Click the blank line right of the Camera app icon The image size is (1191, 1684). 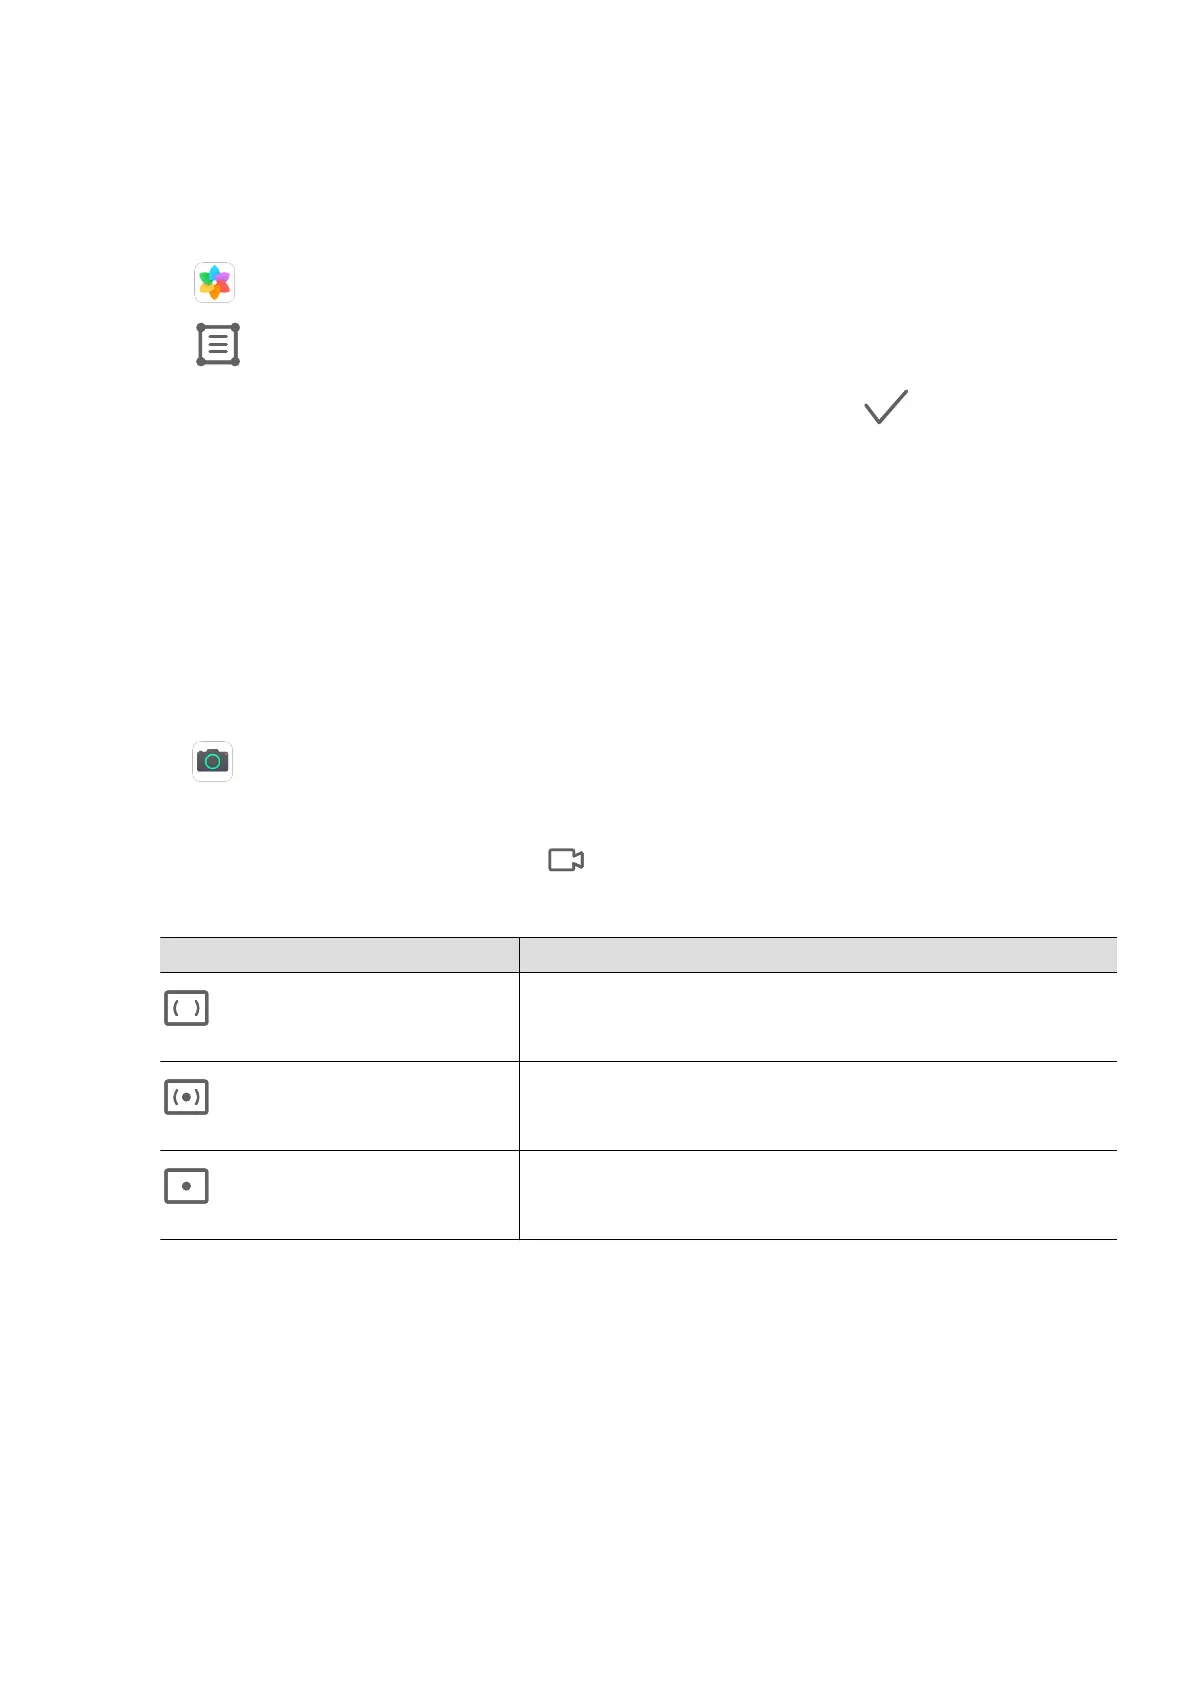pyautogui.click(x=600, y=761)
